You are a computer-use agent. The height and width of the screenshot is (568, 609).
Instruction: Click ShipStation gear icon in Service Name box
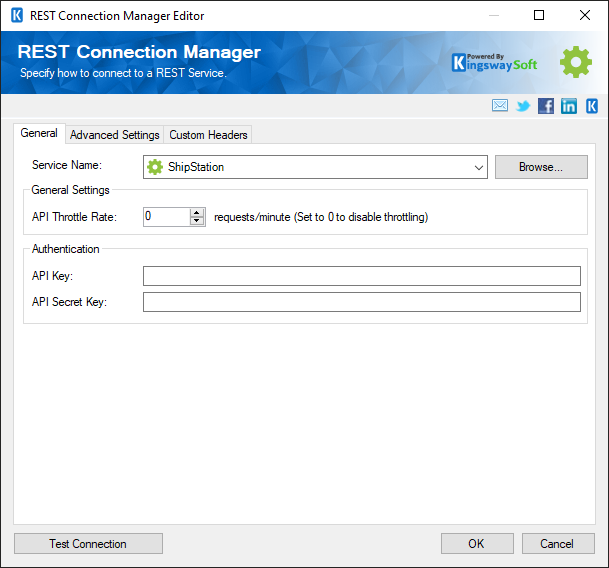(155, 167)
